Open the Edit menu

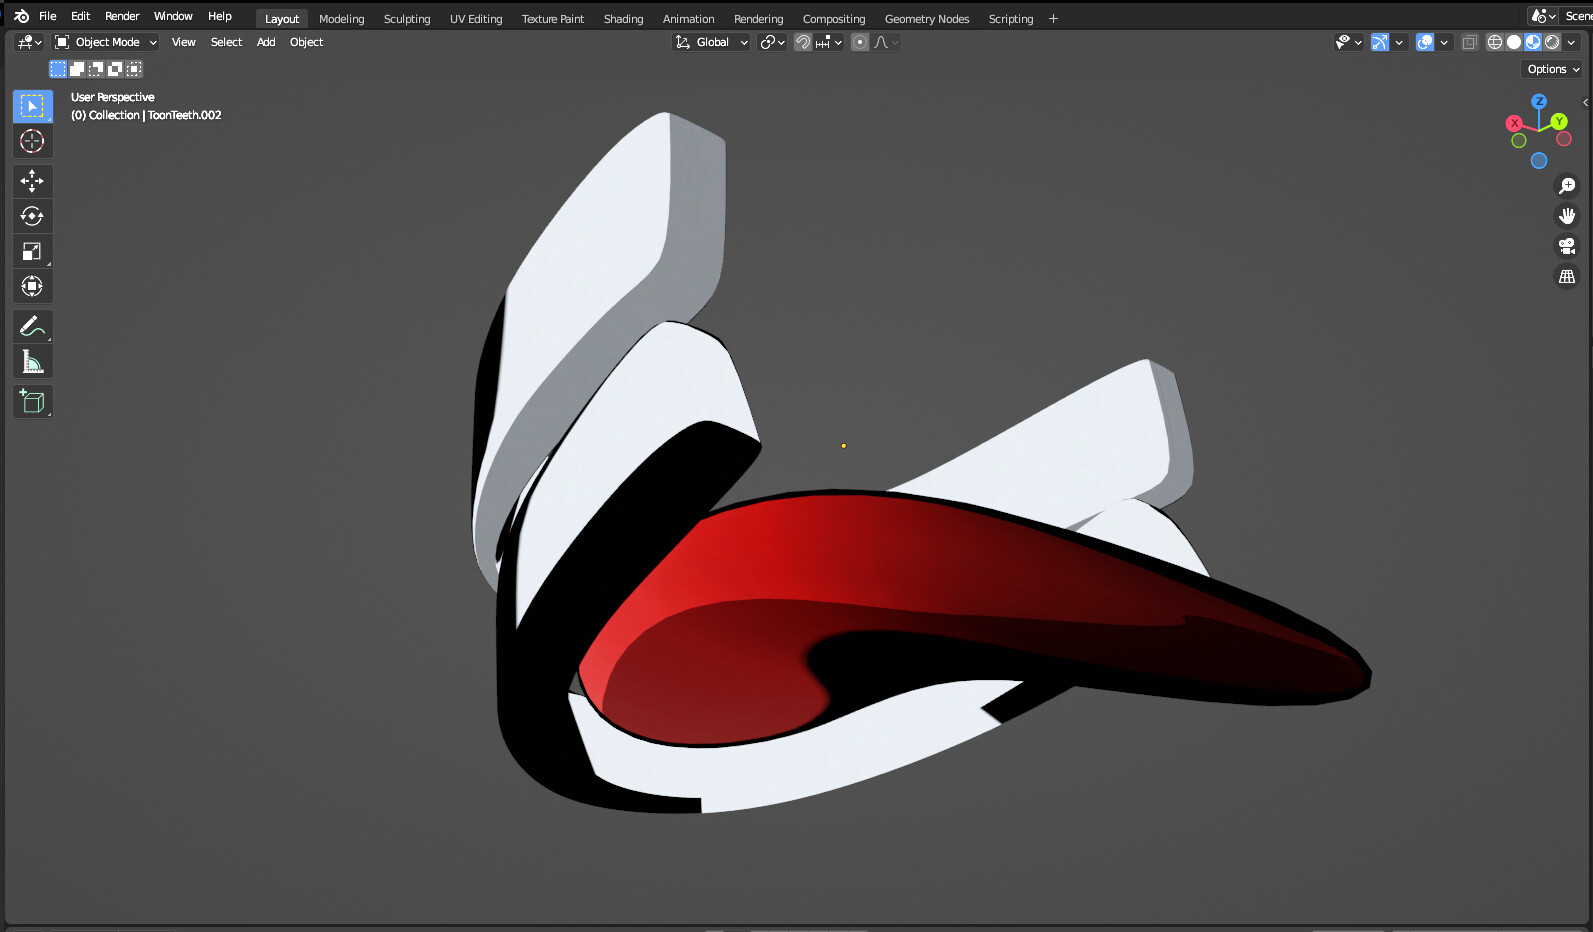coord(81,16)
